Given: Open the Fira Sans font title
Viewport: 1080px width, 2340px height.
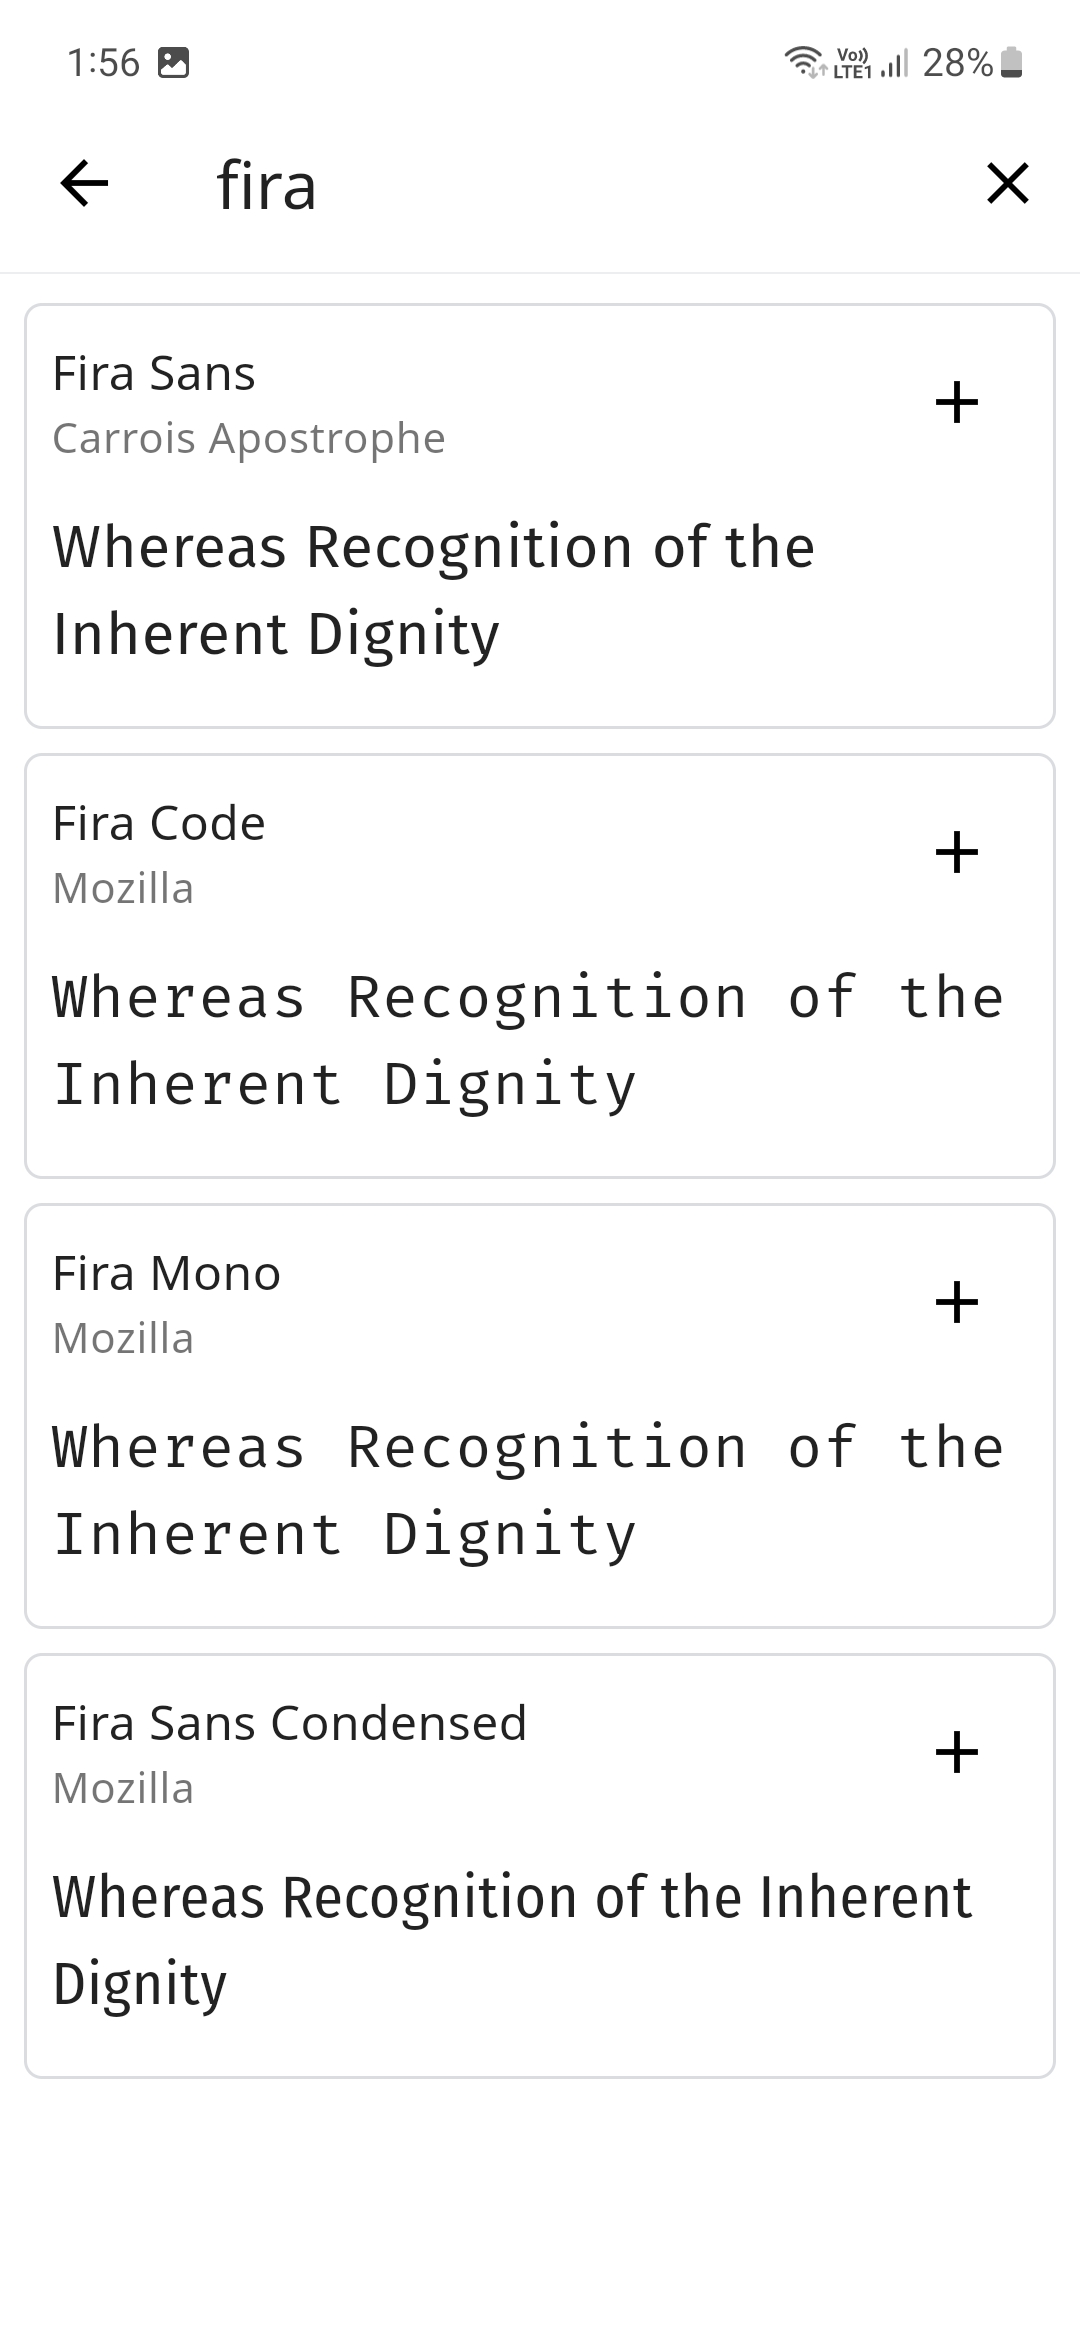Looking at the screenshot, I should [154, 374].
